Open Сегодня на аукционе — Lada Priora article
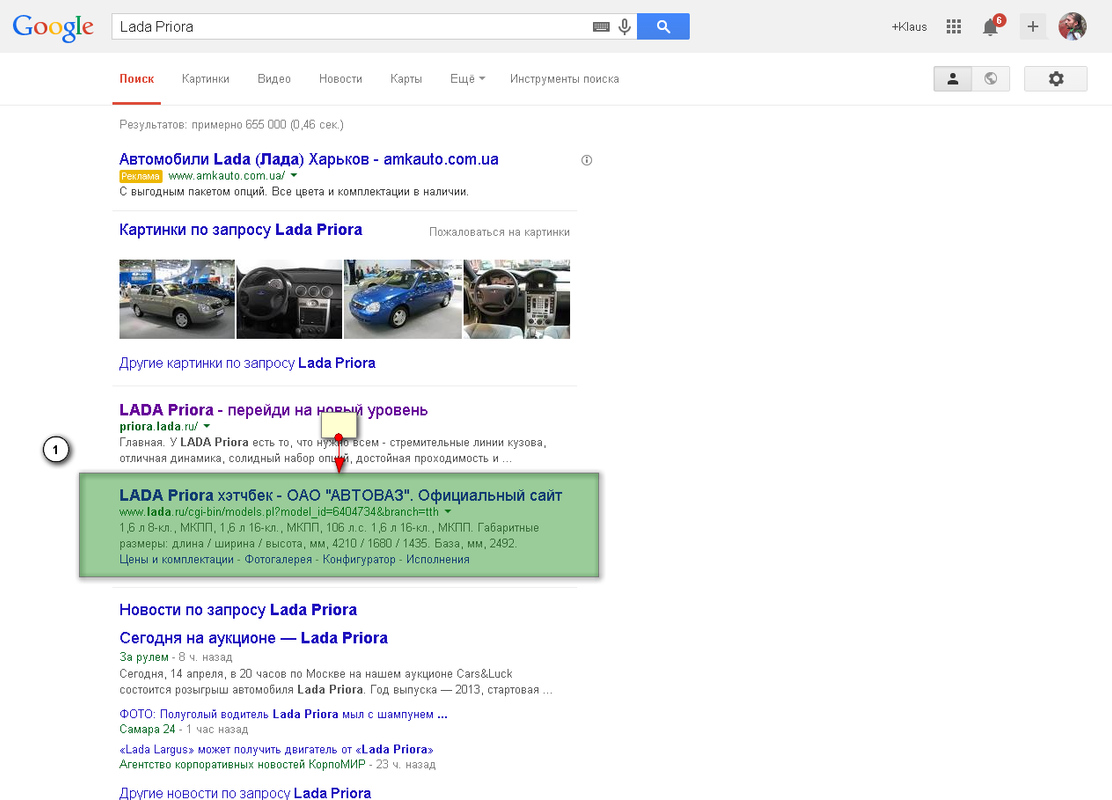This screenshot has width=1112, height=800. click(253, 638)
